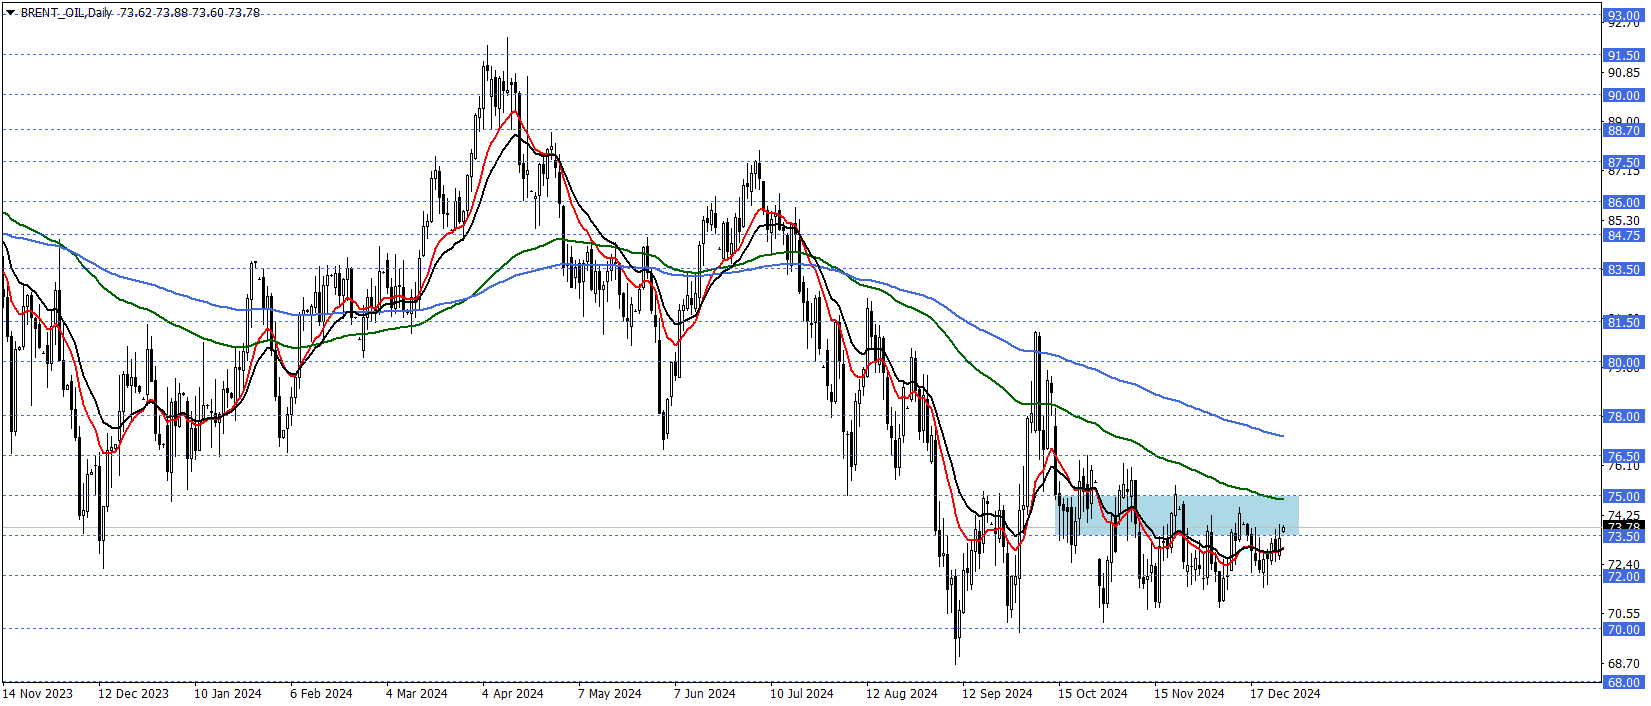The height and width of the screenshot is (706, 1651).
Task: Click the 70.00 price level label
Action: pos(1624,629)
